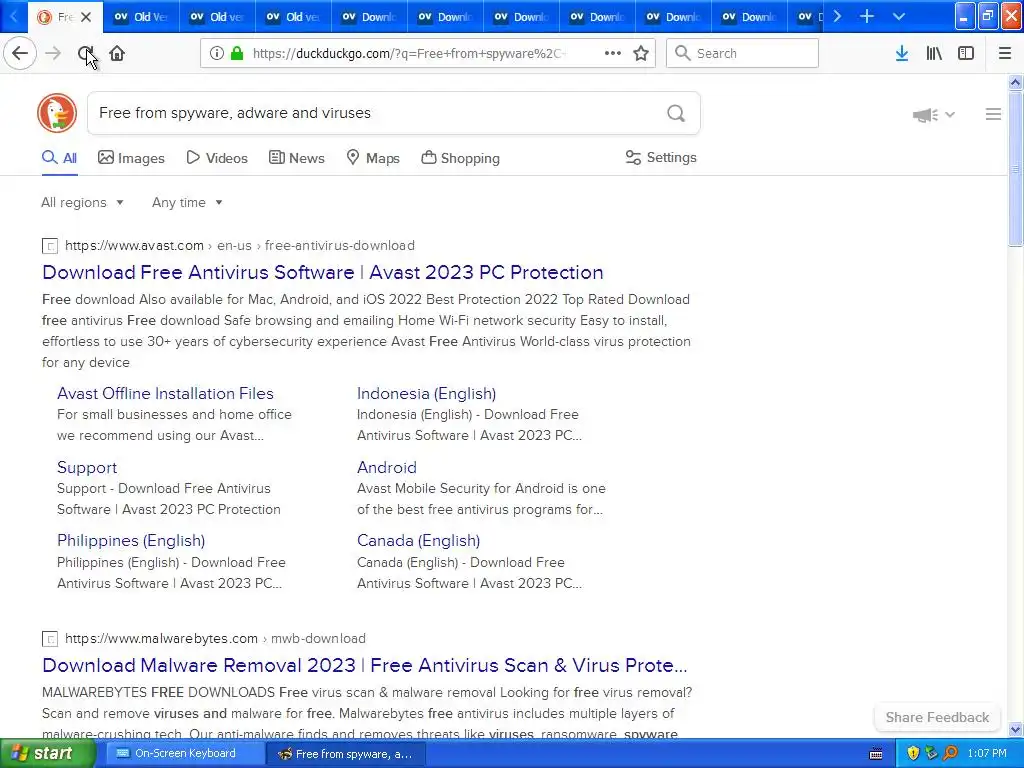Open Avast 'Download Free Antivirus Software' result
Viewport: 1024px width, 768px height.
click(x=323, y=272)
